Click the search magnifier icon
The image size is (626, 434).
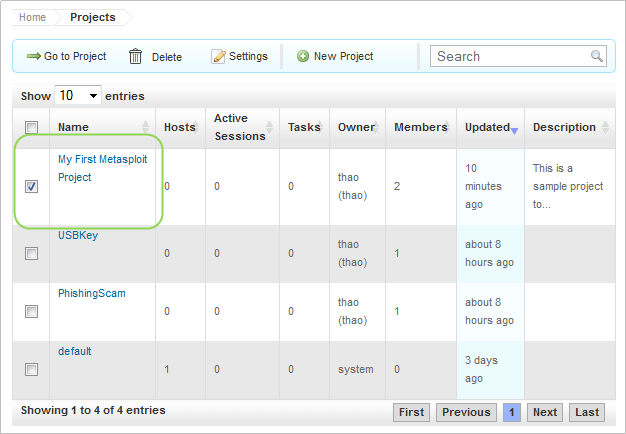[597, 57]
